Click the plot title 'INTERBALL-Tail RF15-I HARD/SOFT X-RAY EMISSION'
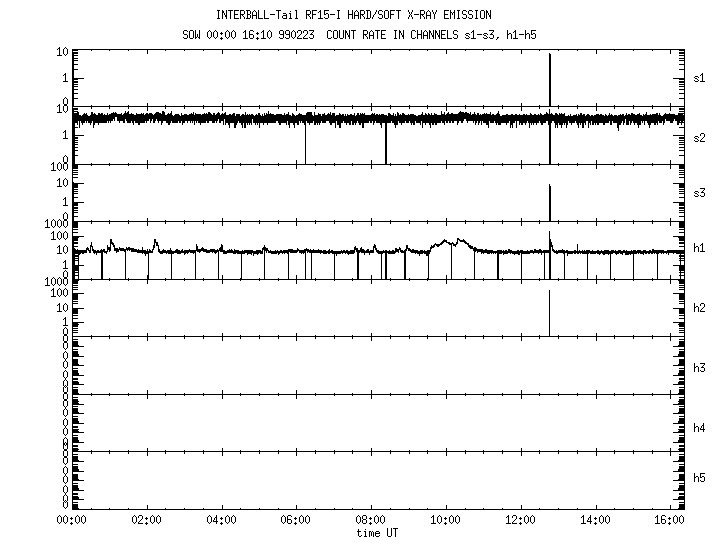720x550 pixels. tap(353, 15)
